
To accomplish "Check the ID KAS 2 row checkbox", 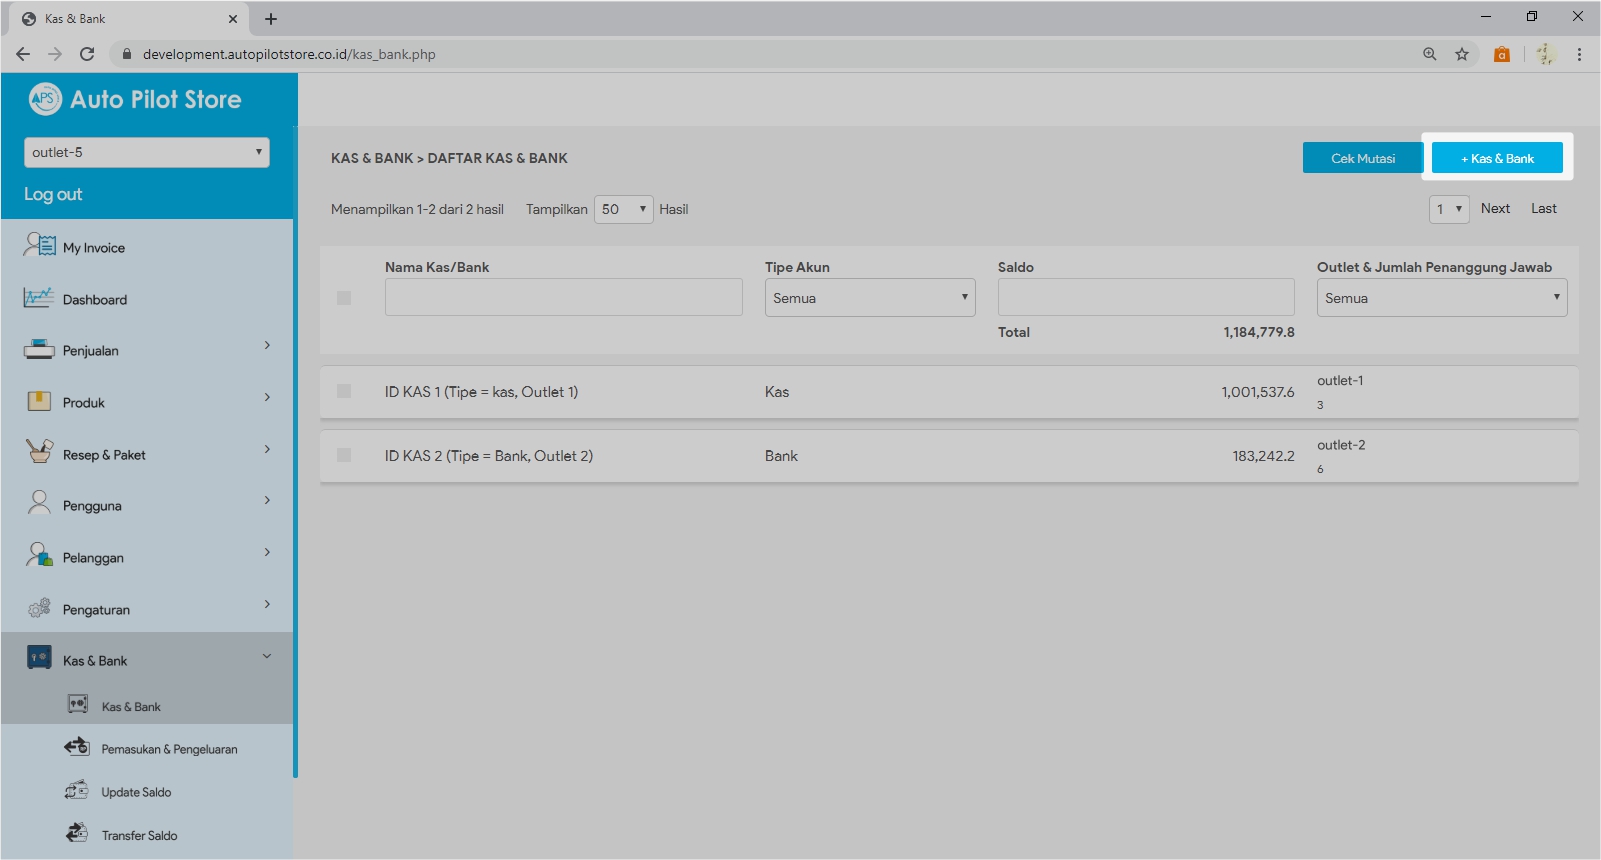I will [x=344, y=455].
